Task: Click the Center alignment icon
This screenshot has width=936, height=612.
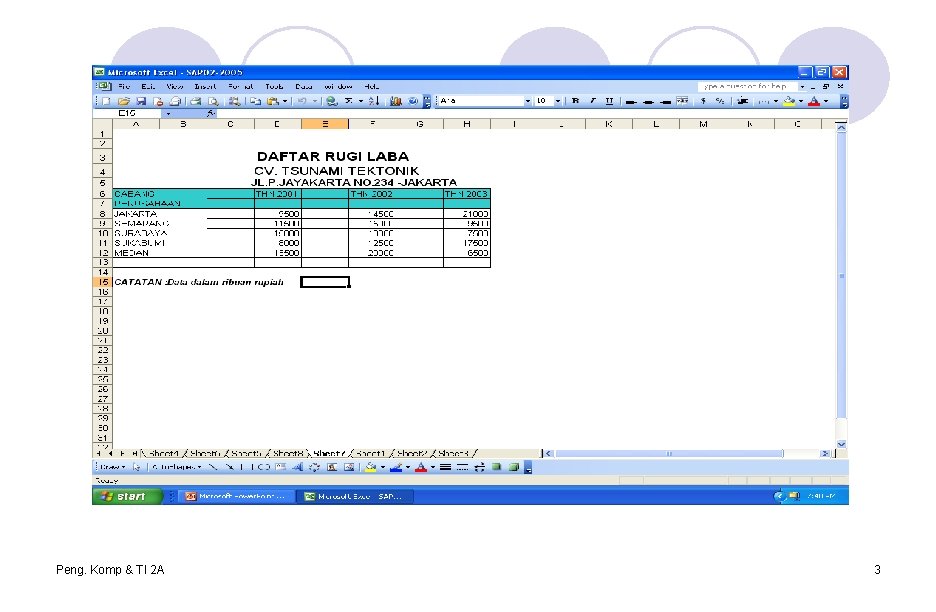Action: [x=648, y=102]
